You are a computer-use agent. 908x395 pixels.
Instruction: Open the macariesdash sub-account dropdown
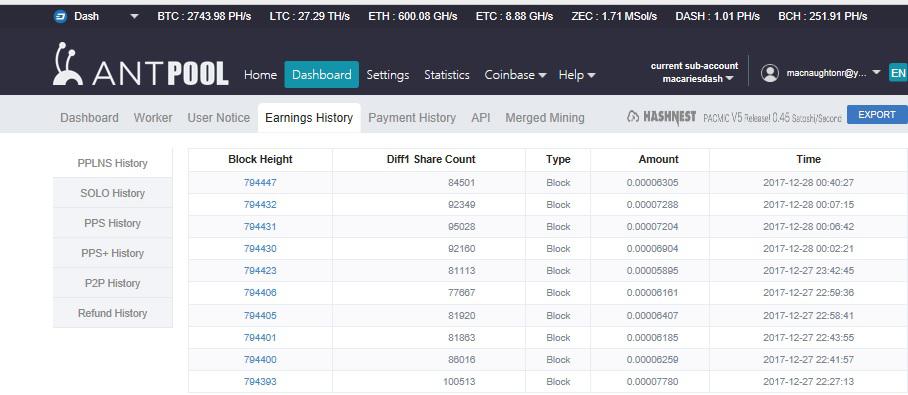click(698, 79)
